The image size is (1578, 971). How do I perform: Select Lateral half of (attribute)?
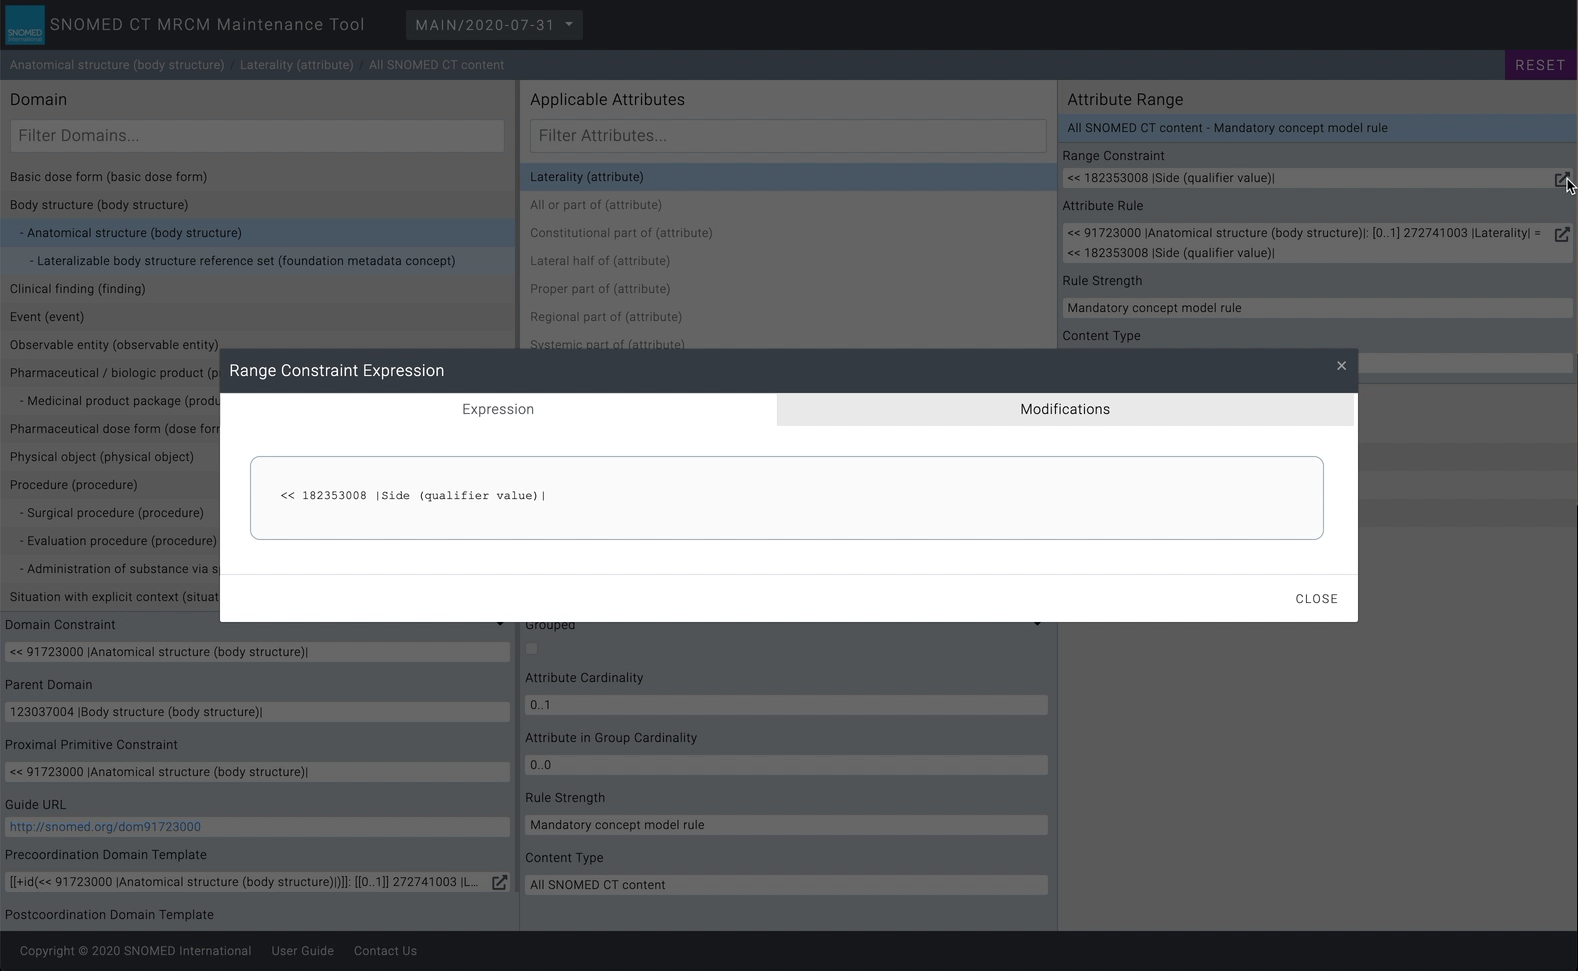tap(788, 261)
